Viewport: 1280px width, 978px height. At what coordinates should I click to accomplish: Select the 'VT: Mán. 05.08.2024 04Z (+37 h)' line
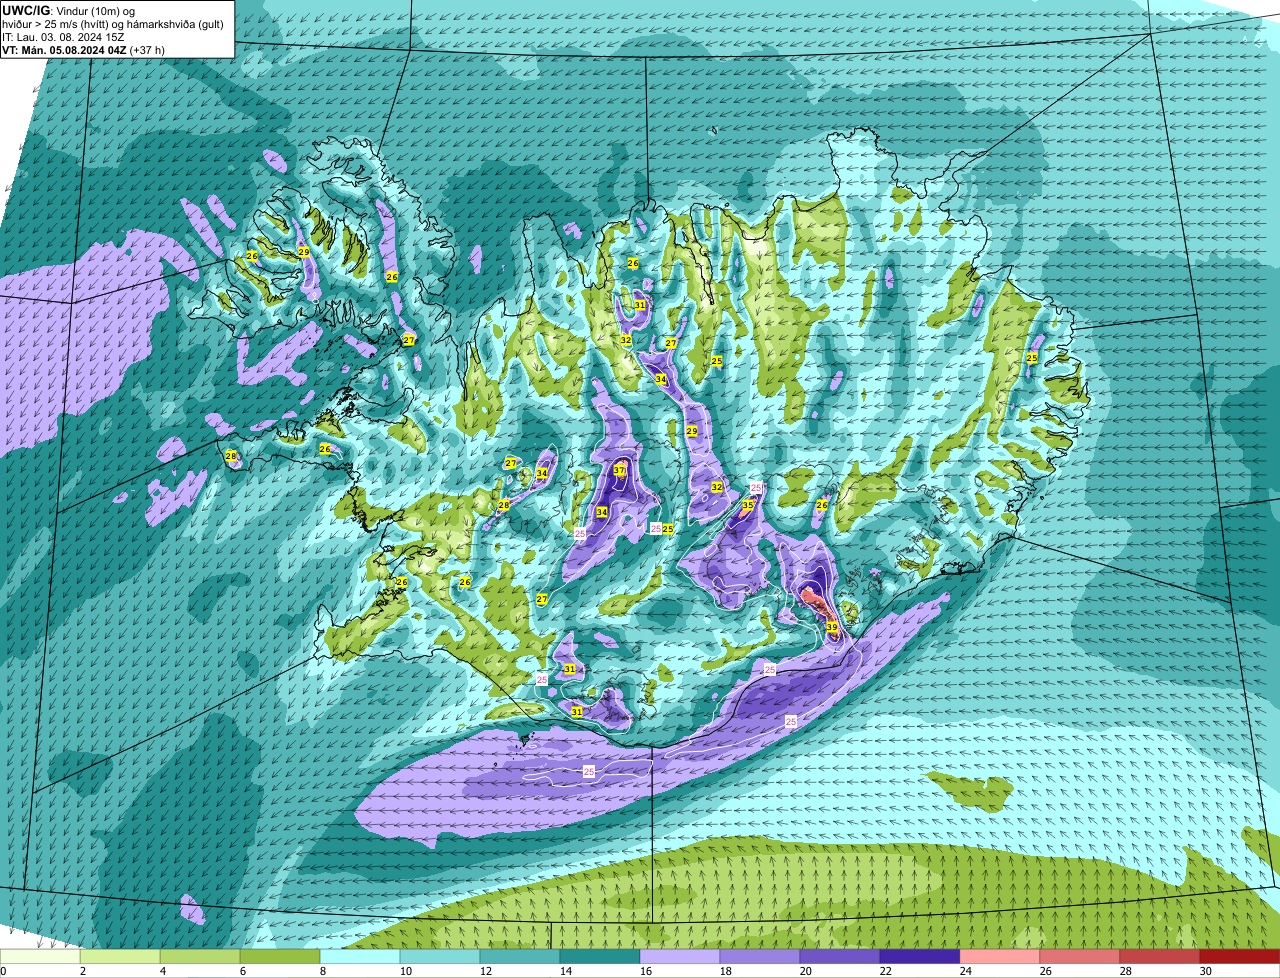83,49
